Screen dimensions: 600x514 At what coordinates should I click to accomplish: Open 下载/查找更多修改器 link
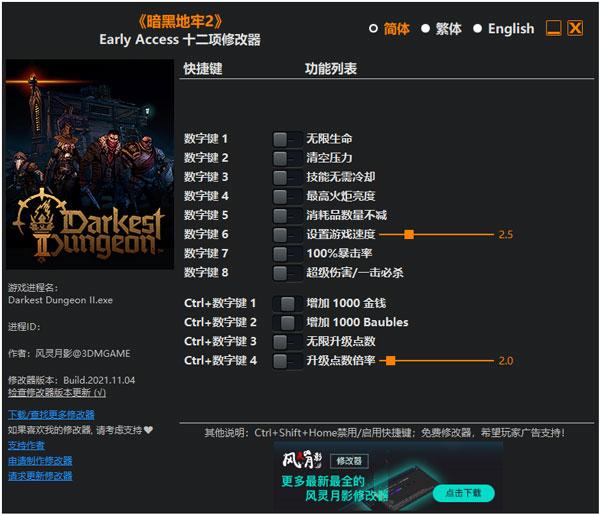pos(51,414)
